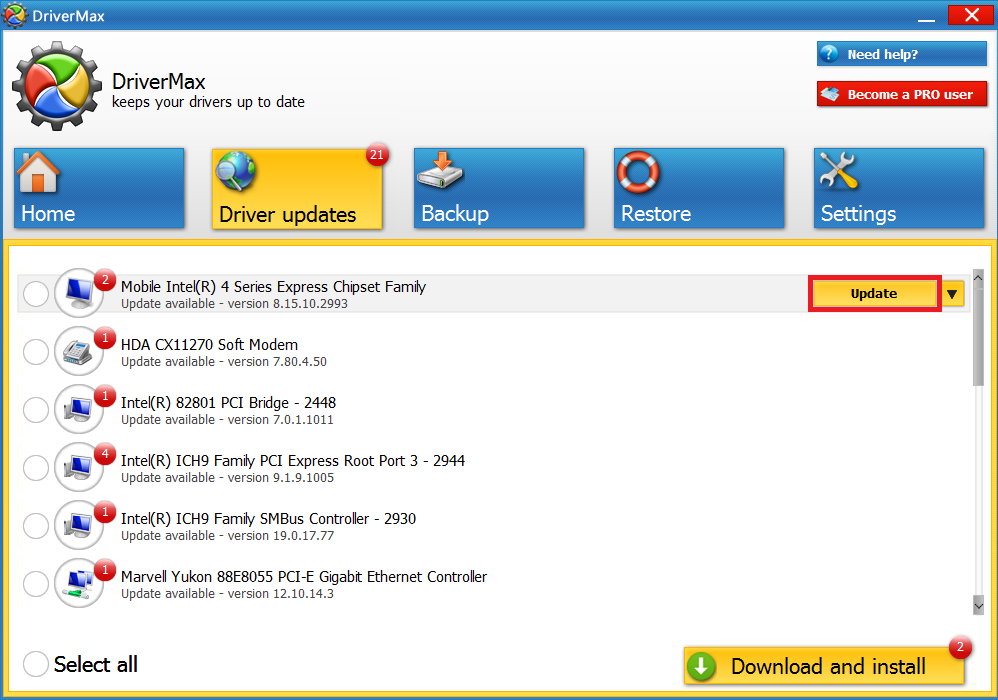The height and width of the screenshot is (700, 998).
Task: Click the question mark help icon
Action: click(829, 53)
